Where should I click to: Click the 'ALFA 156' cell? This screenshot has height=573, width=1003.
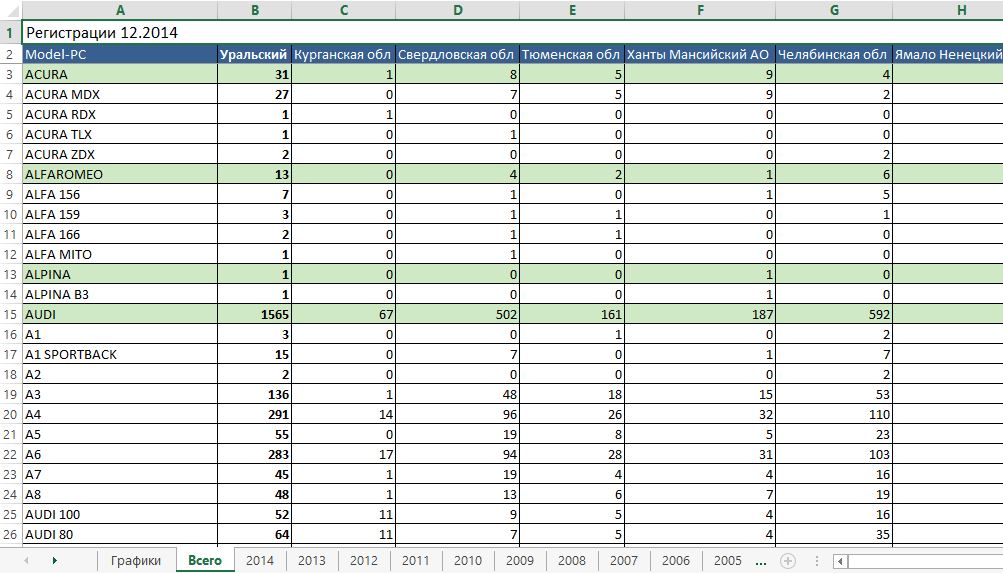(120, 194)
